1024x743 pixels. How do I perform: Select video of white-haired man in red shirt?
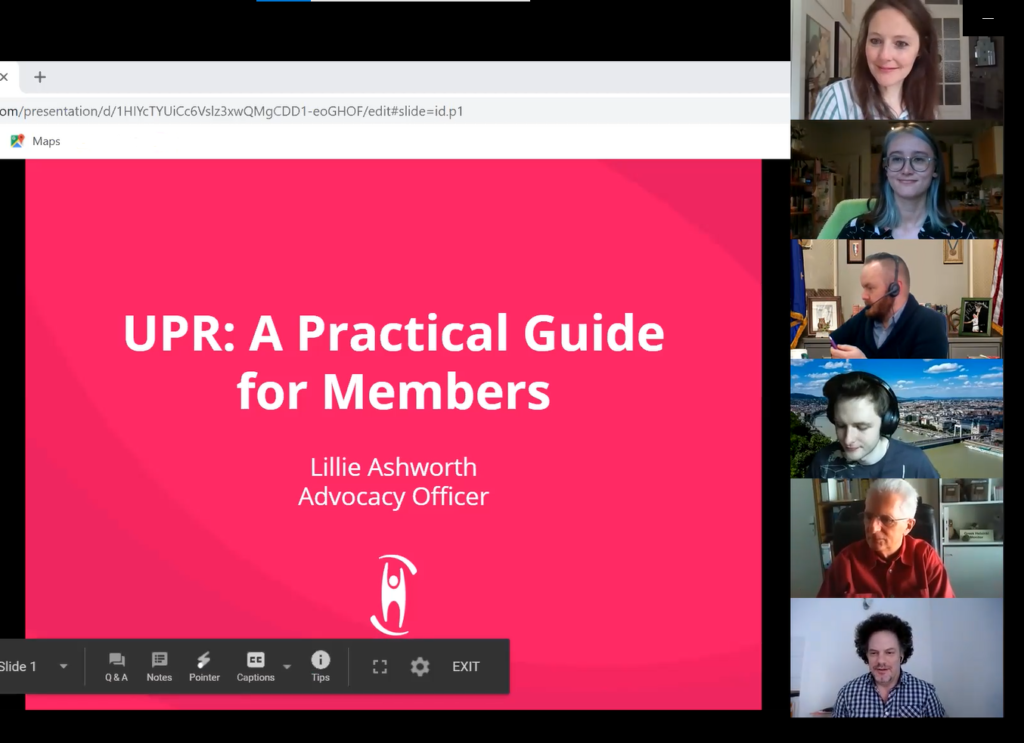coord(896,538)
